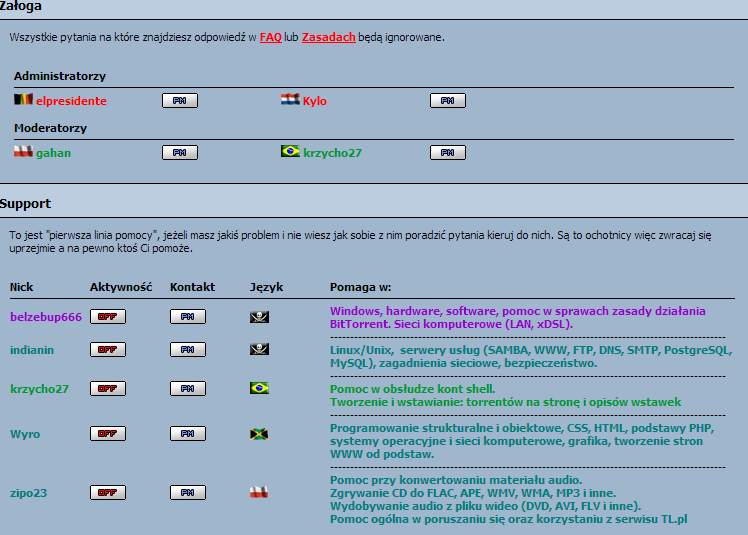Open krzycho27 profile in Support table

[x=40, y=389]
